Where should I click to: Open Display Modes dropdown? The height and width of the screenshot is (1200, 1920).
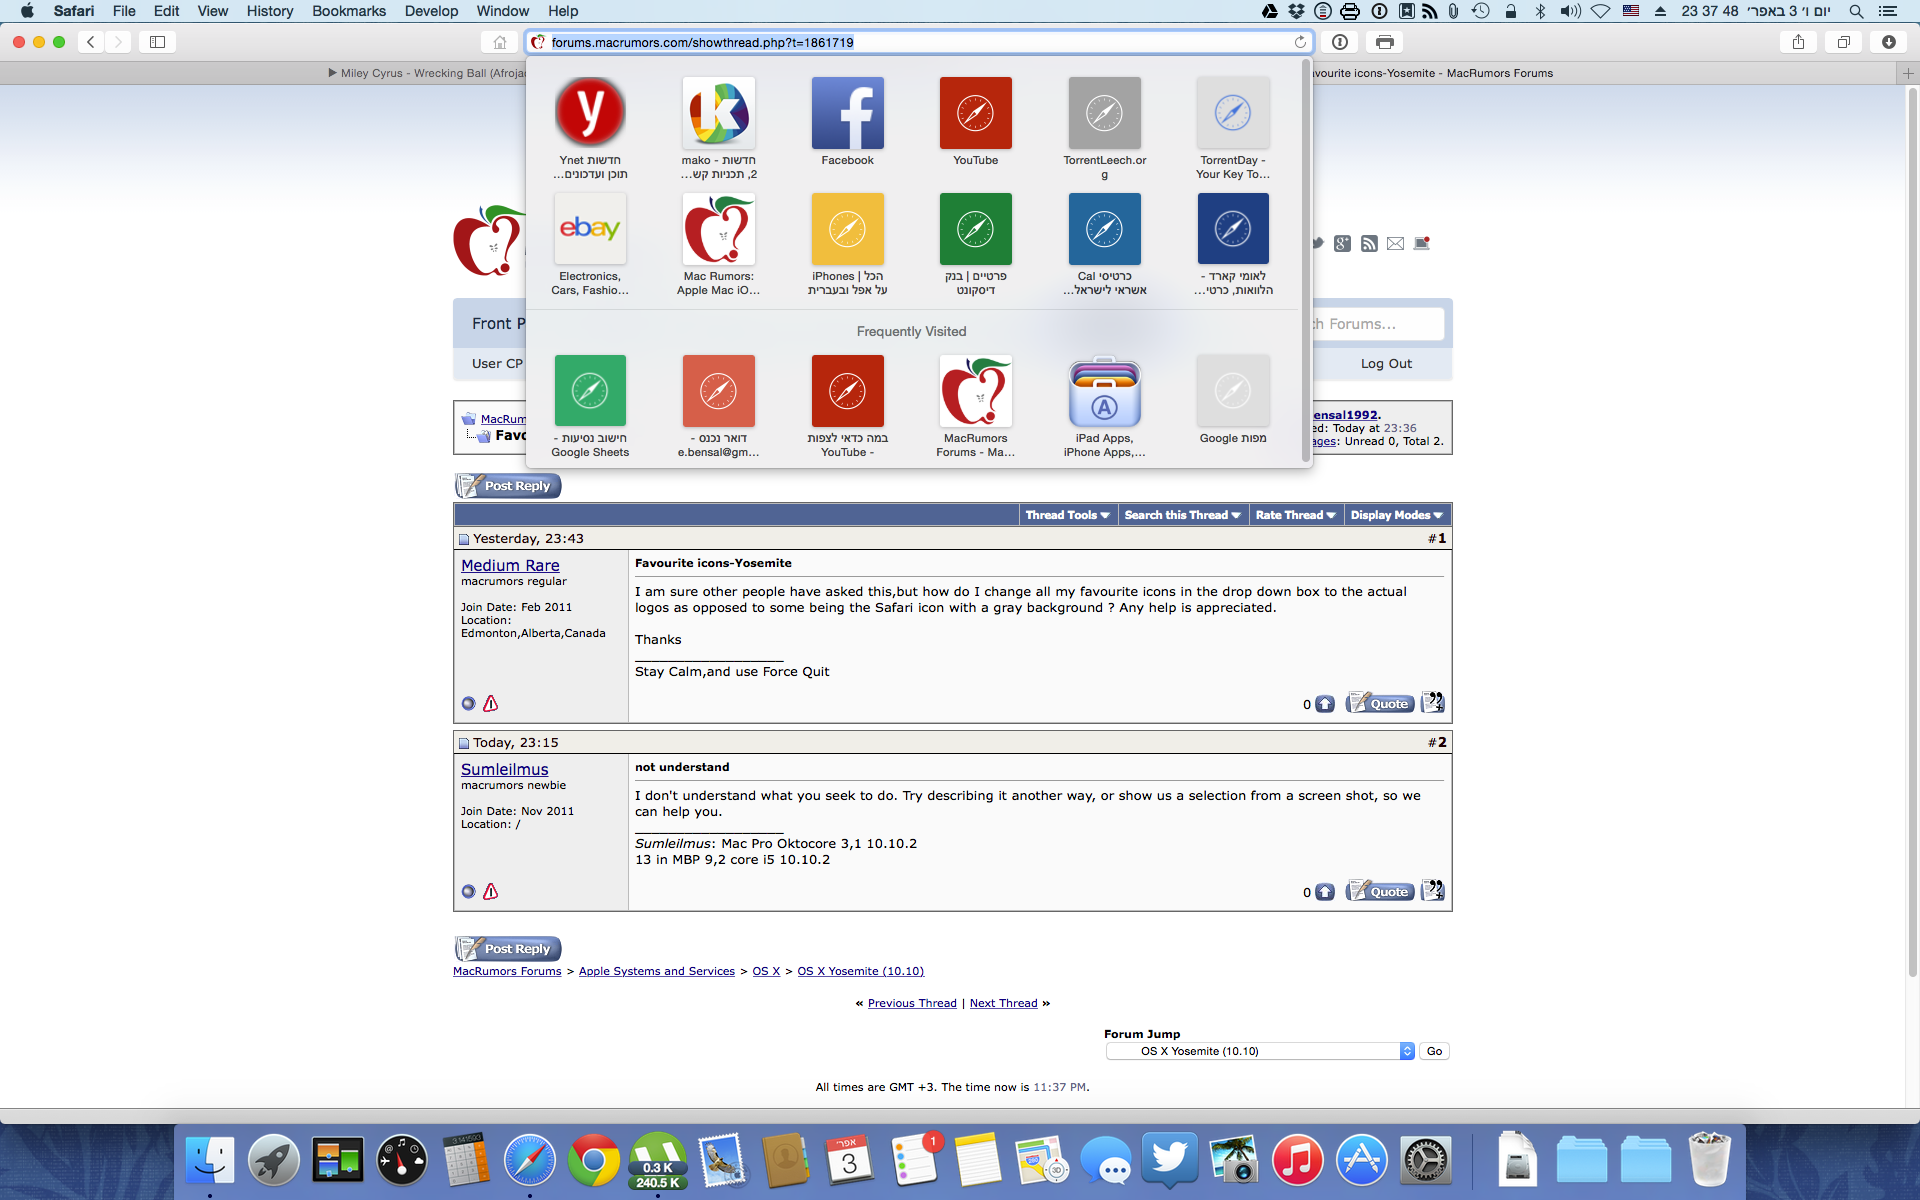click(x=1396, y=515)
